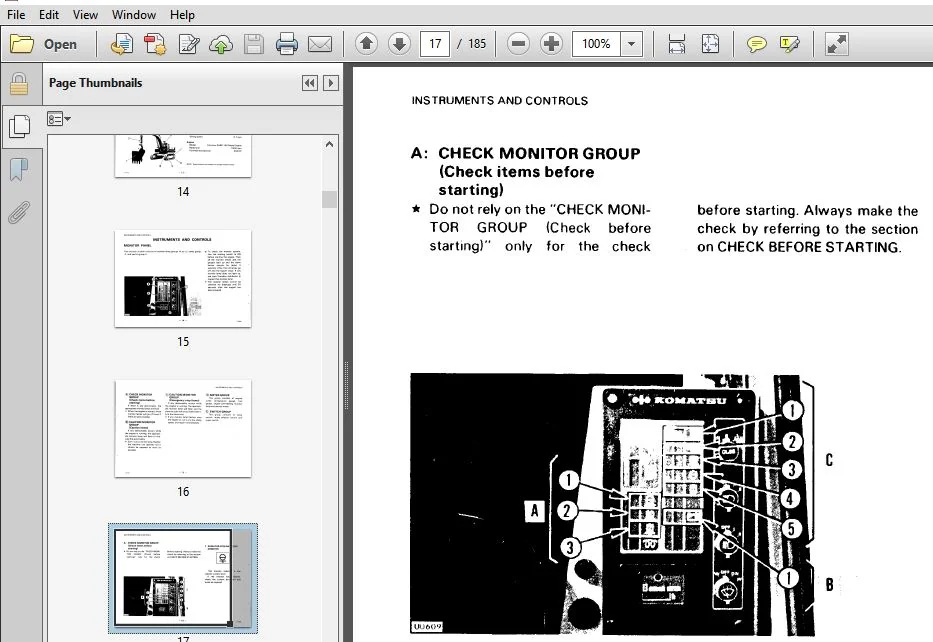Viewport: 933px width, 642px height.
Task: Click the upload to cloud icon
Action: (x=221, y=44)
